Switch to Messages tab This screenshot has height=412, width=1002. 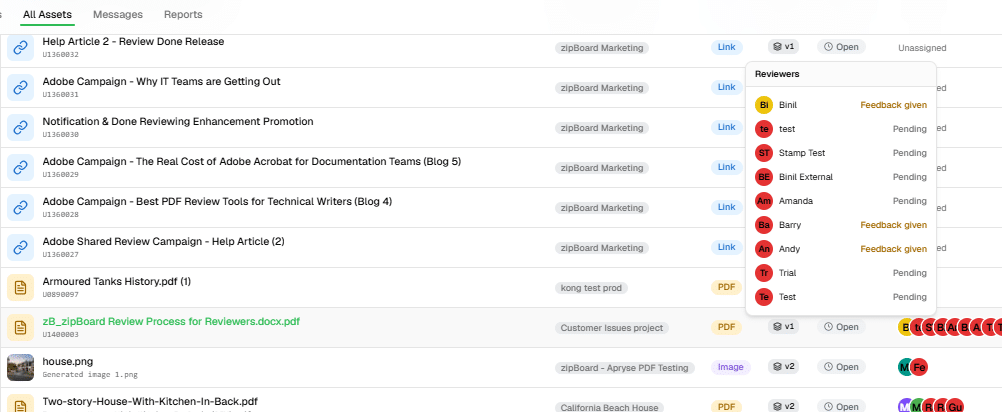(118, 14)
